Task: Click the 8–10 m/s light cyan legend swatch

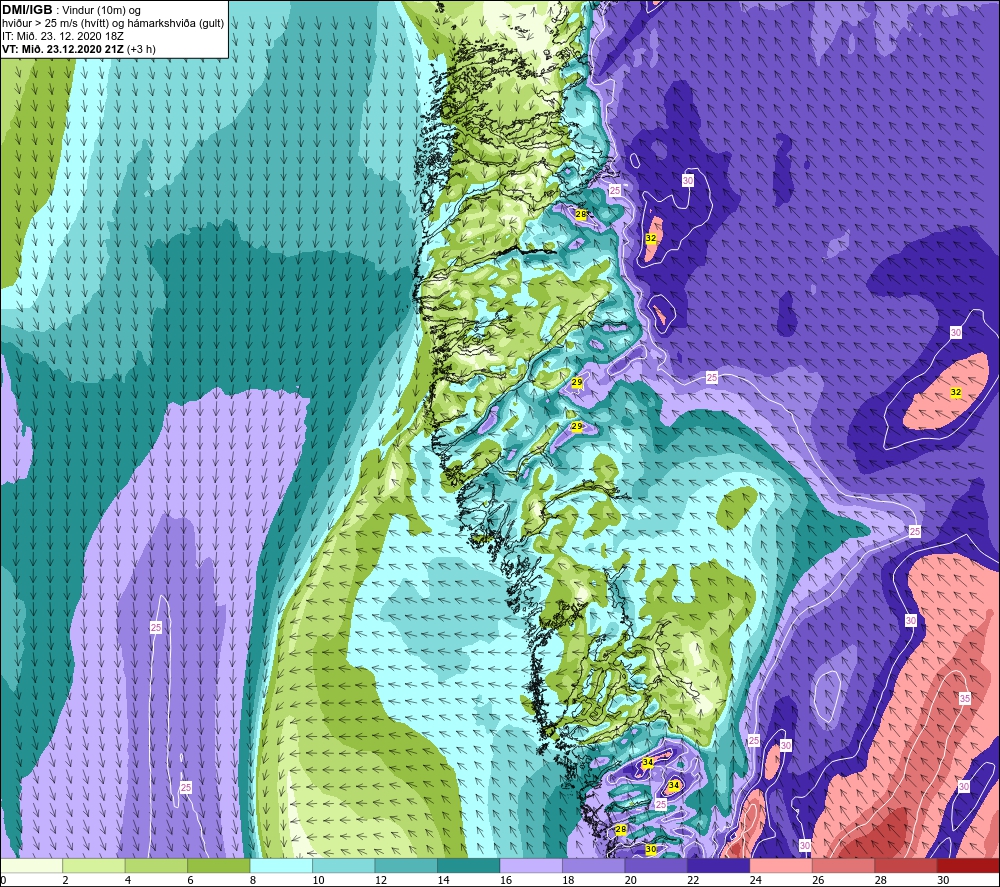Action: 281,865
